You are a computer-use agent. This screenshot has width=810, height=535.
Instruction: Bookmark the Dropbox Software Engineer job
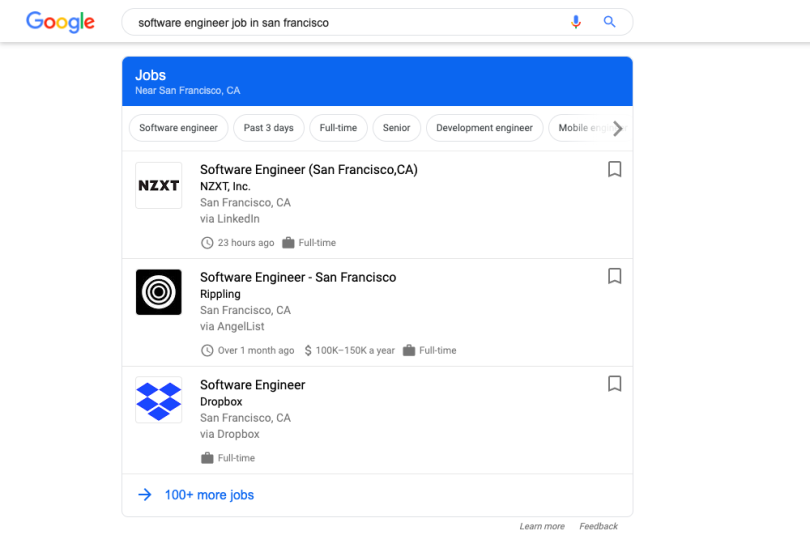pos(614,384)
